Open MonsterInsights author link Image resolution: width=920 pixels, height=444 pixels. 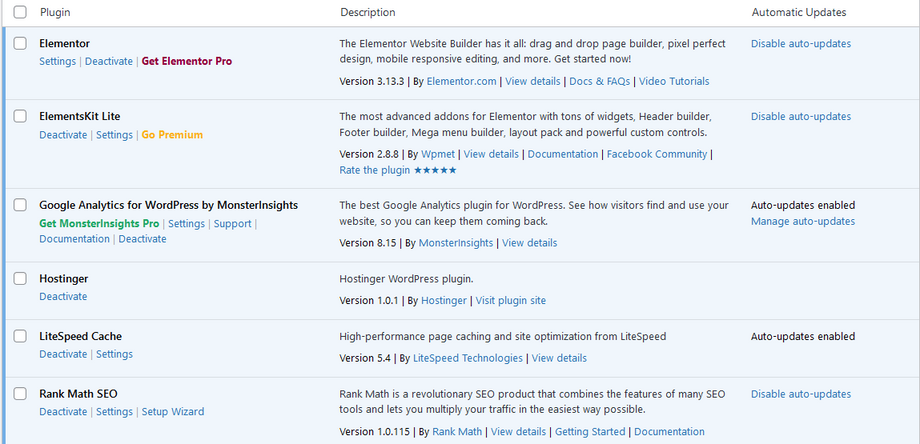click(456, 243)
